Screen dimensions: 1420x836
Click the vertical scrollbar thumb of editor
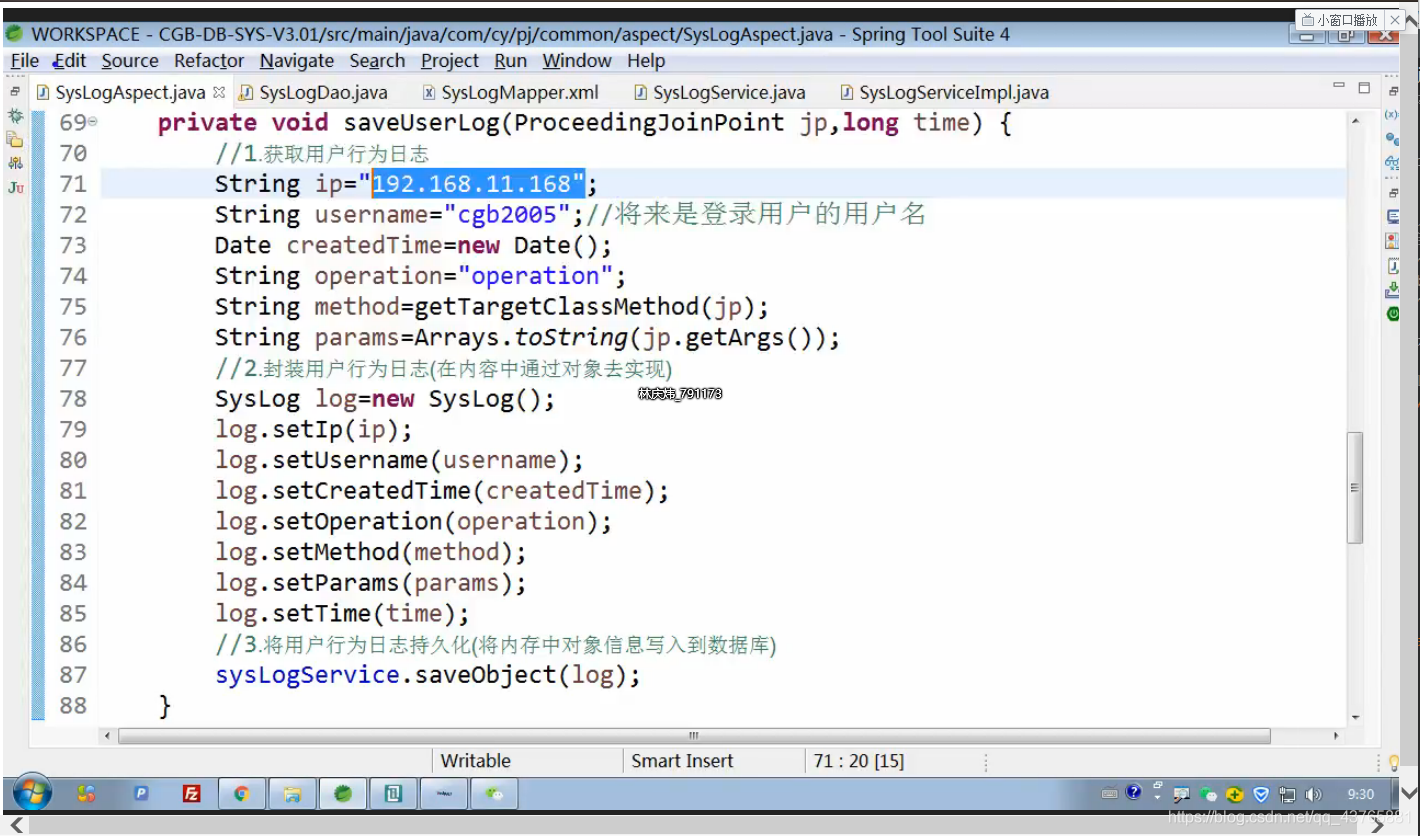[1355, 487]
